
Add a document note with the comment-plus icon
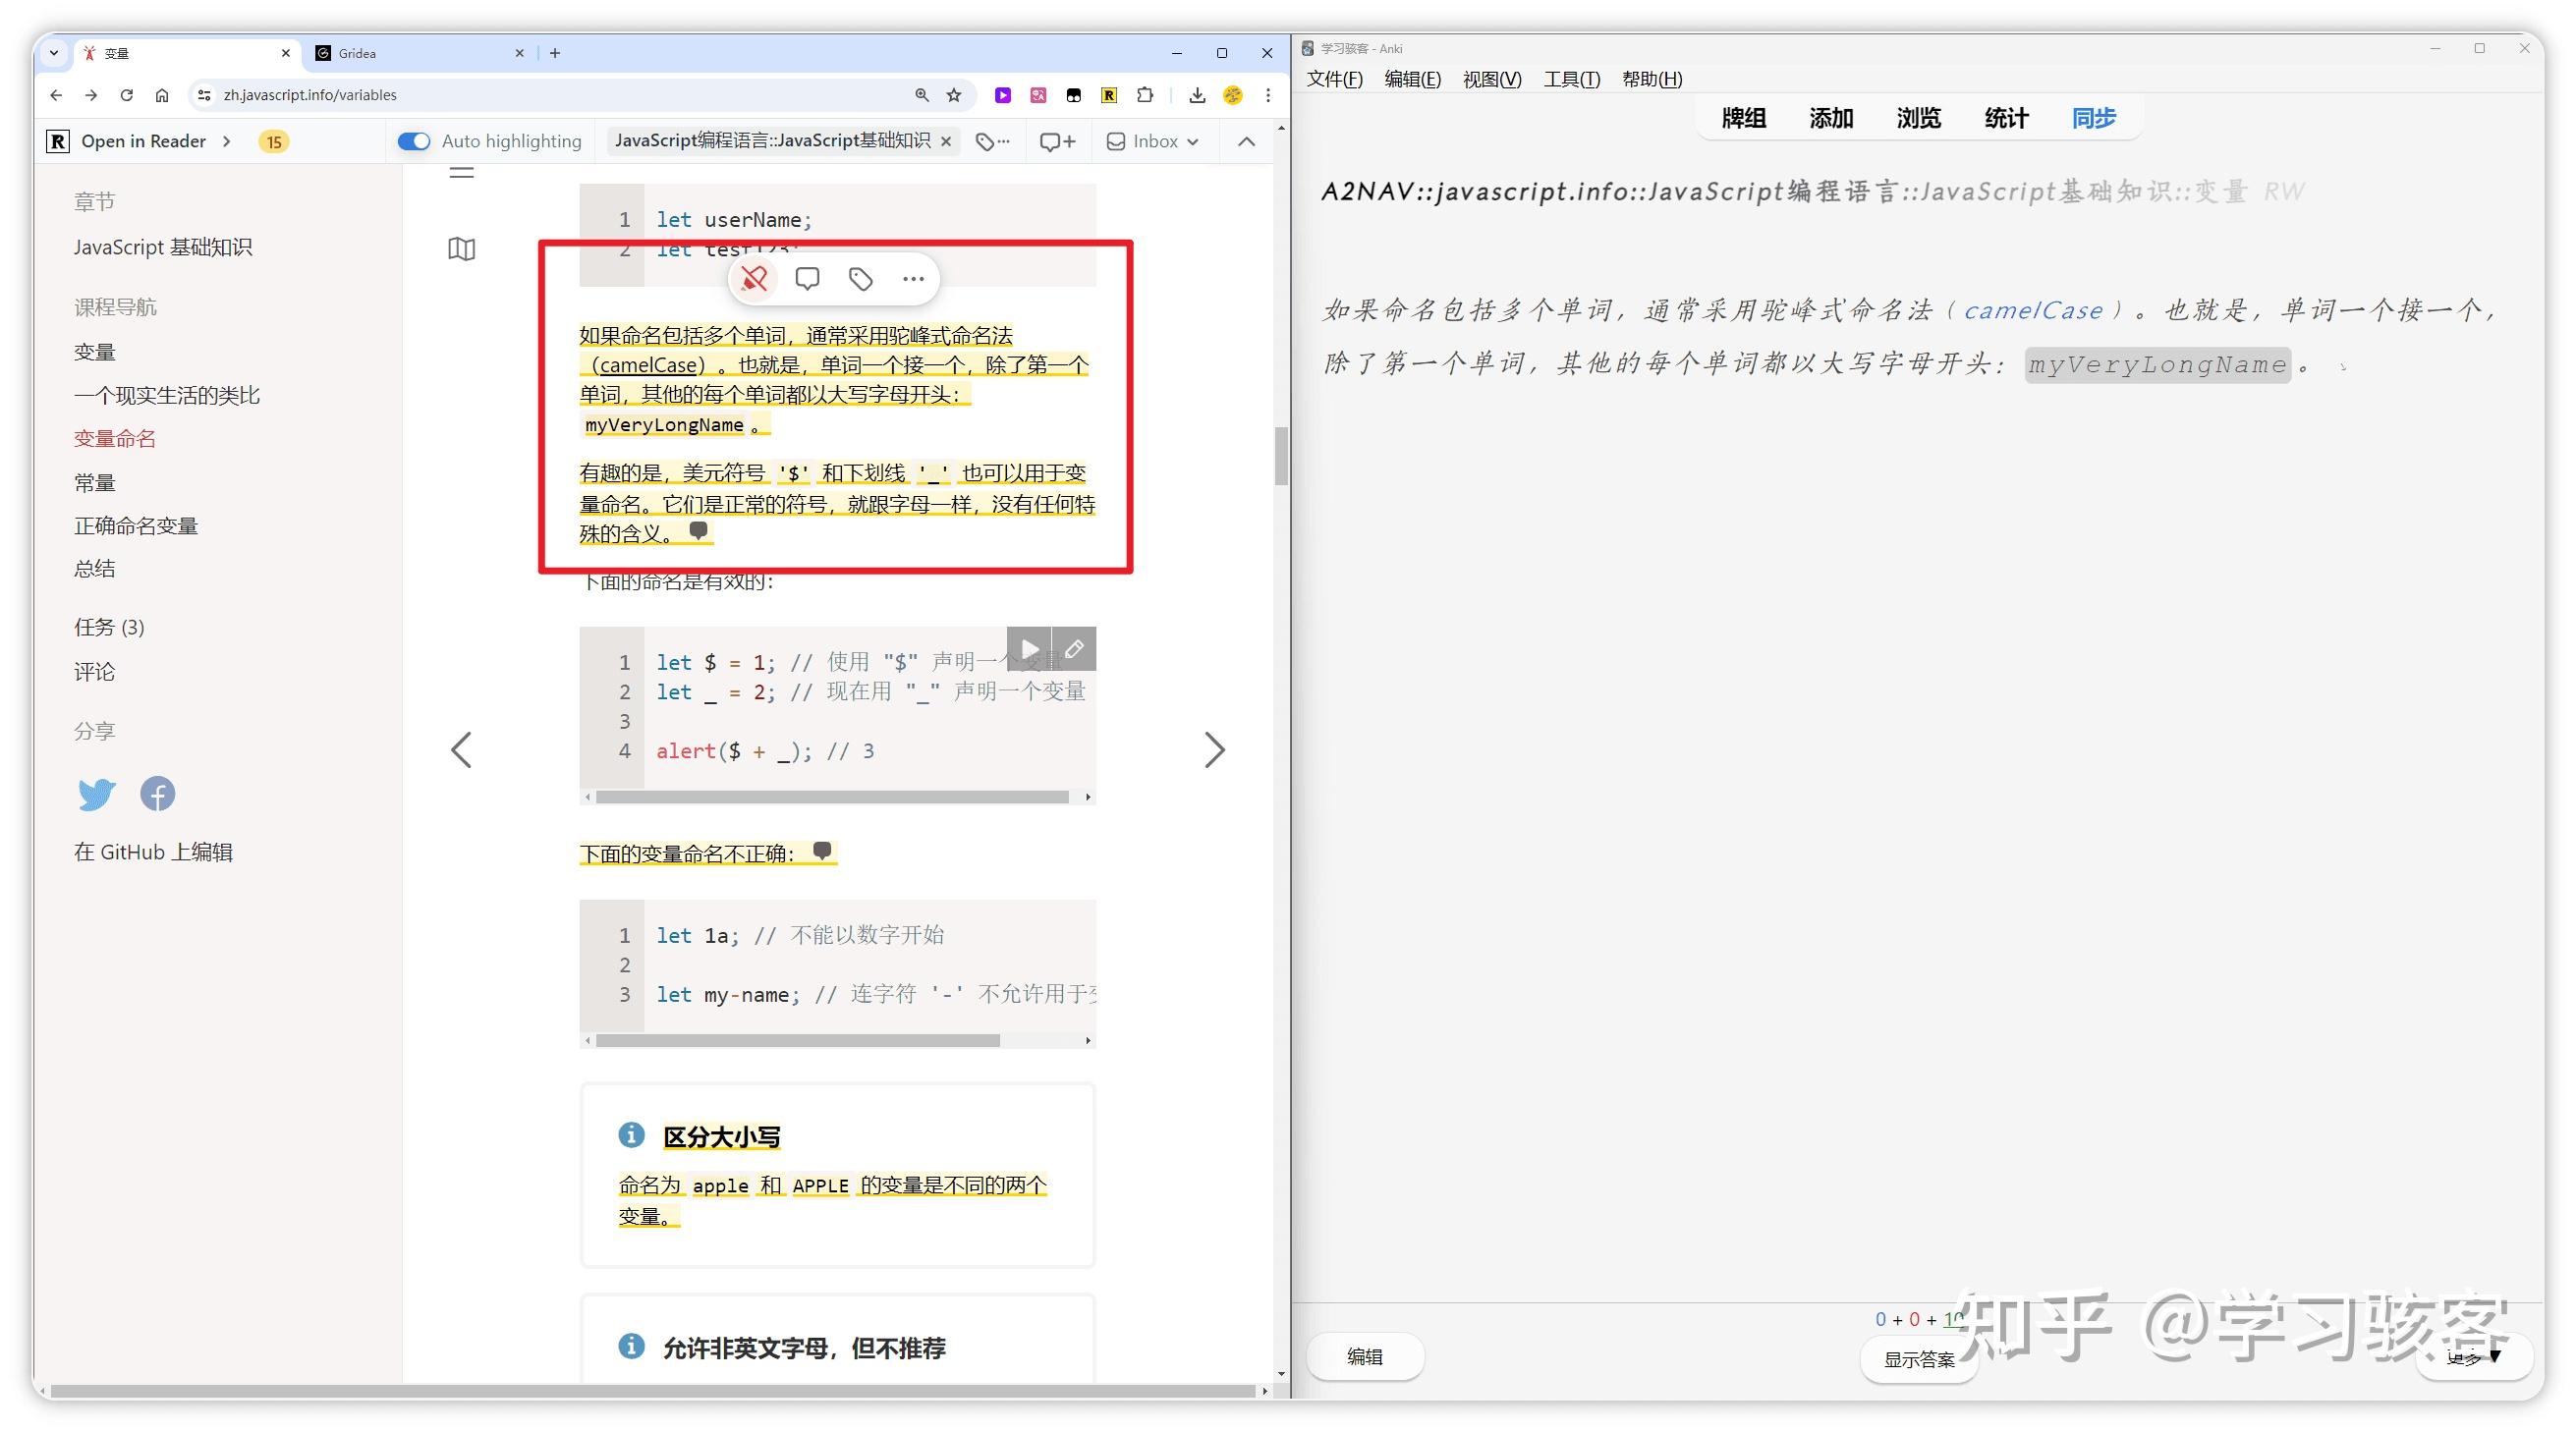[1056, 141]
